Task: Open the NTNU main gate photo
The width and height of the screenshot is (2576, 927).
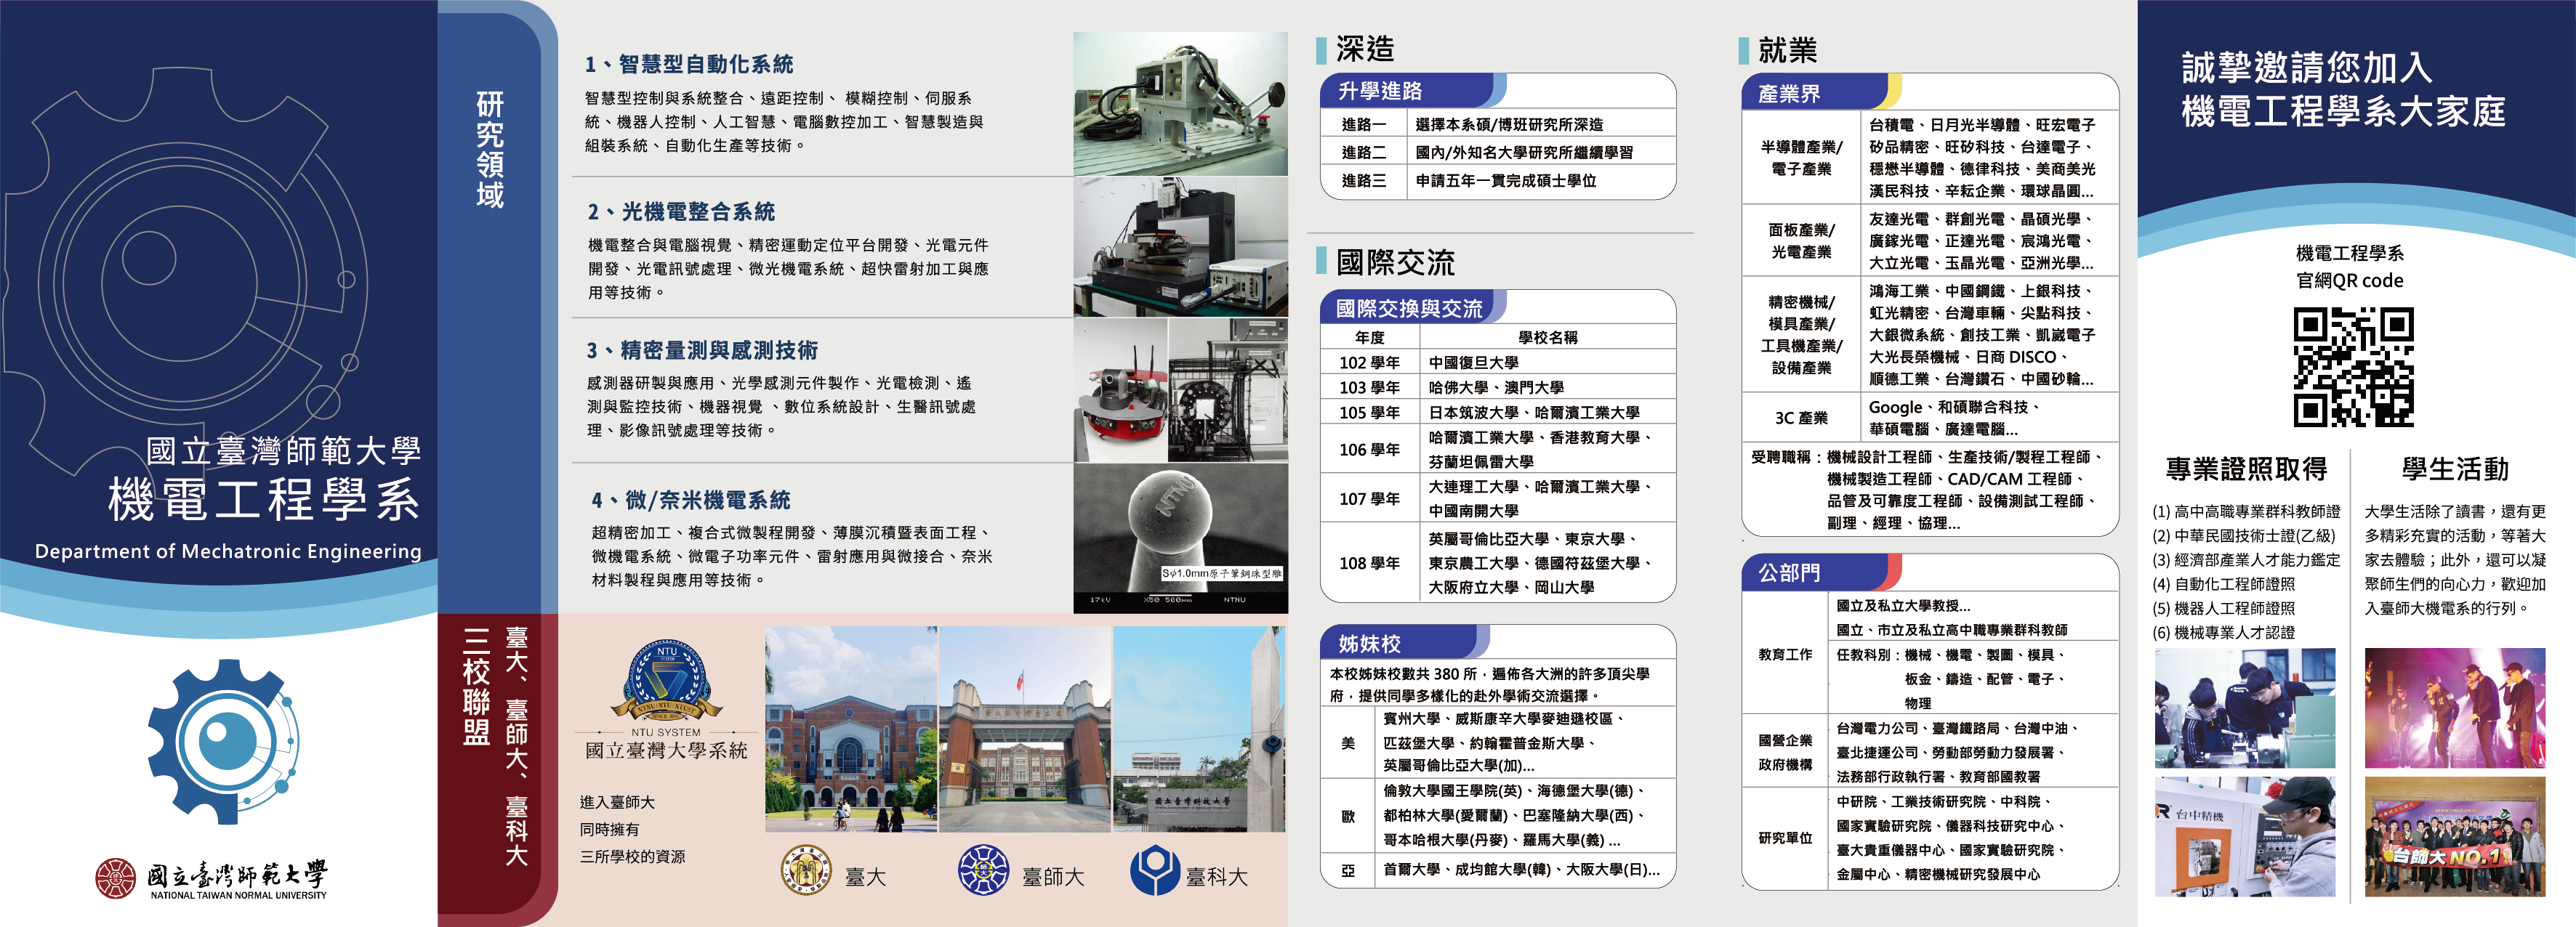Action: pyautogui.click(x=1025, y=729)
